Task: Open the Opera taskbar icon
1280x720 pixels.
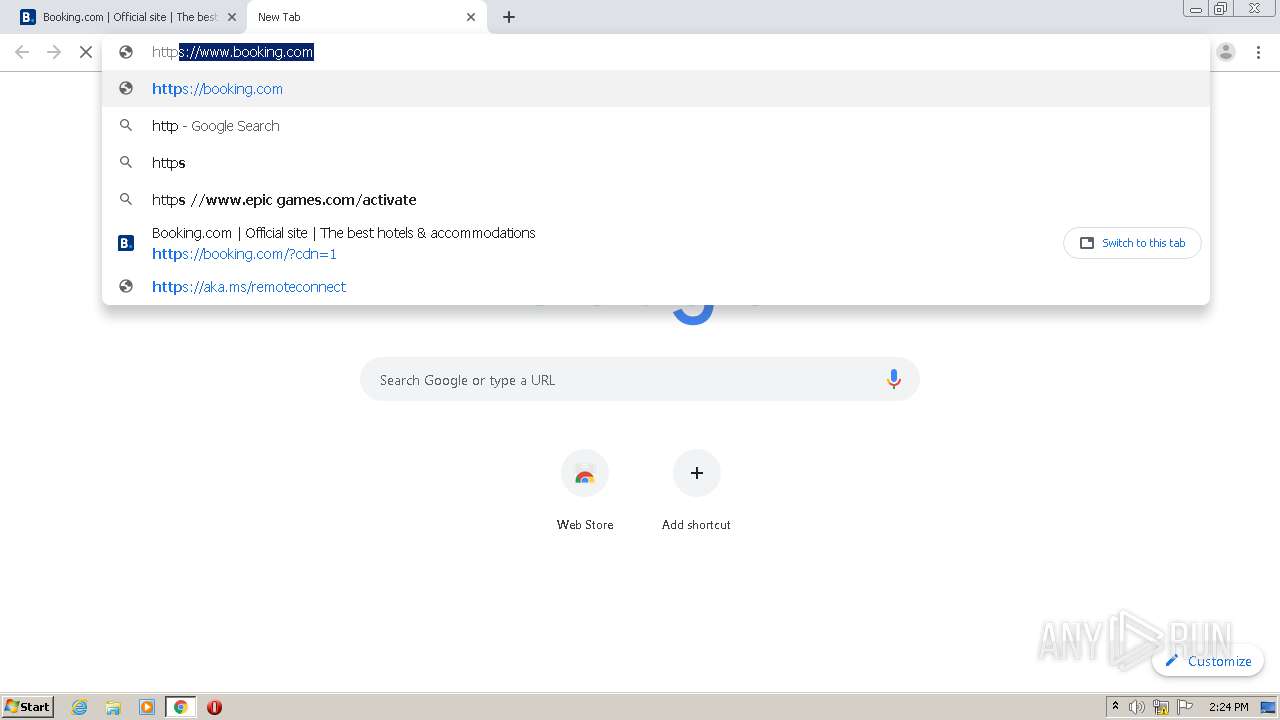Action: [214, 707]
